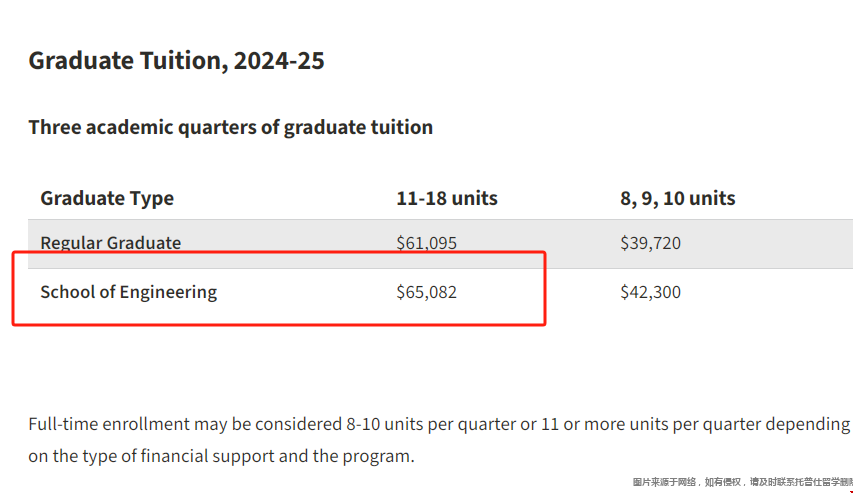Click the $65,082 tuition amount

(x=426, y=292)
